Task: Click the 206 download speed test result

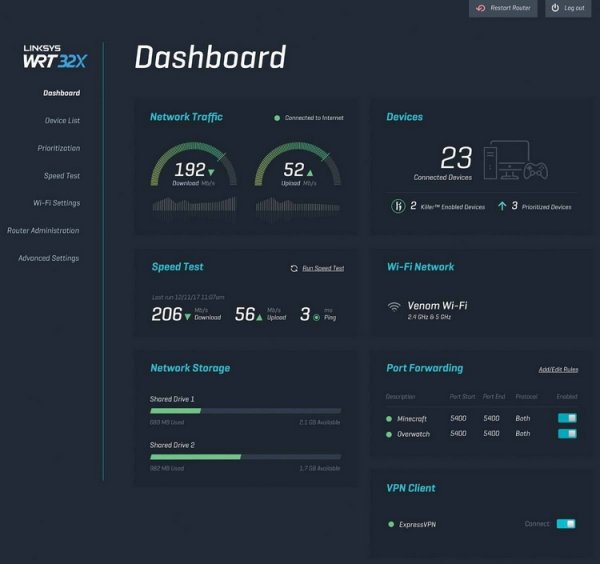Action: click(x=166, y=314)
